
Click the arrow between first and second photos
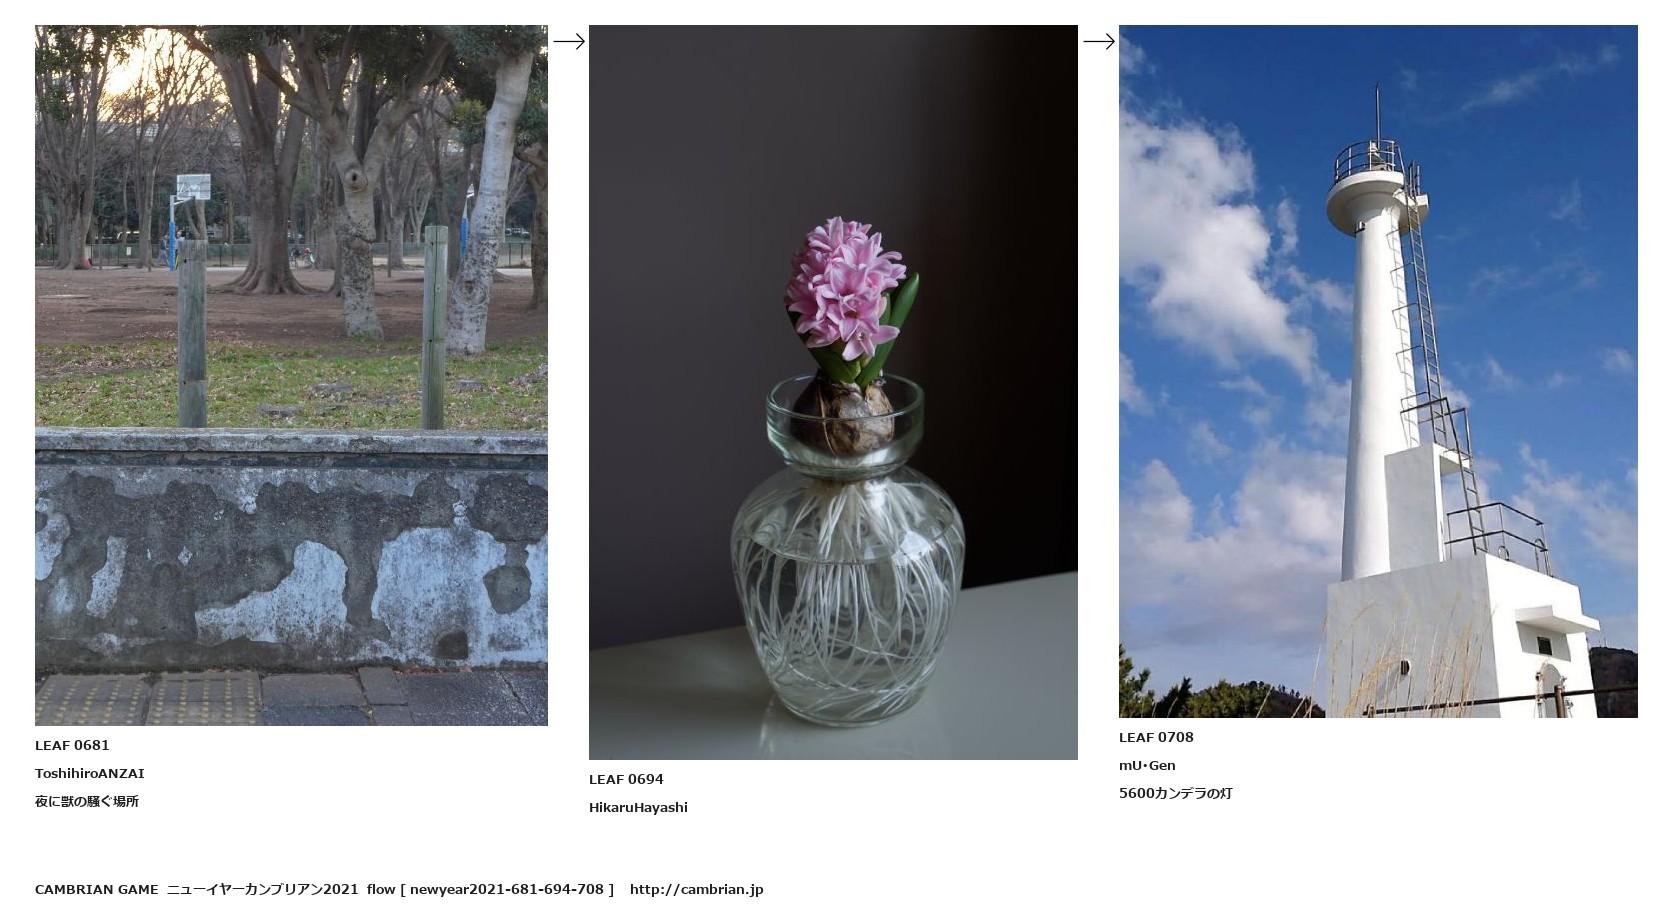[x=569, y=41]
